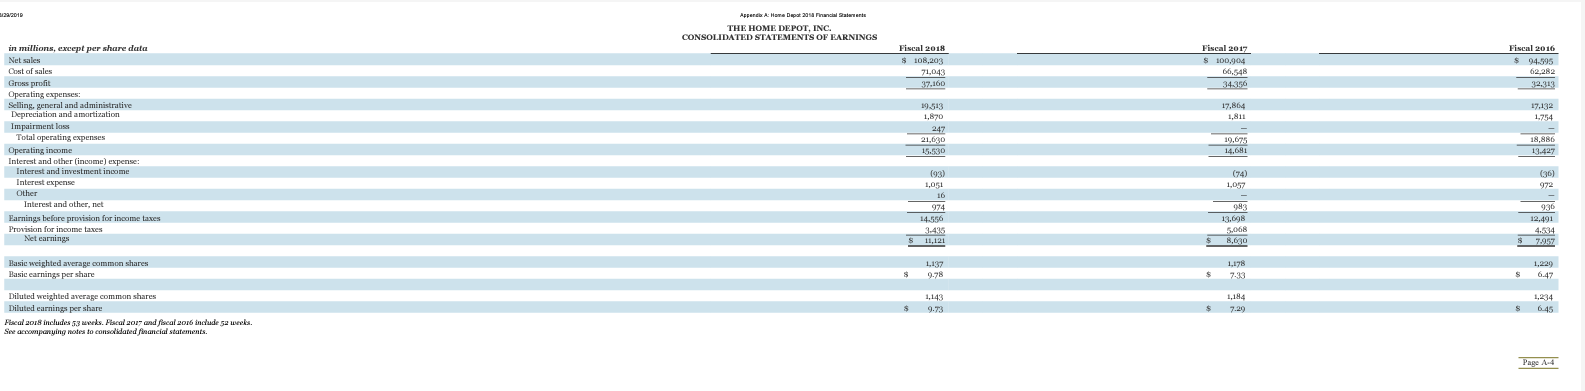This screenshot has height=391, width=1585.
Task: Select the 'Interest expense' row label
Action: (x=46, y=182)
